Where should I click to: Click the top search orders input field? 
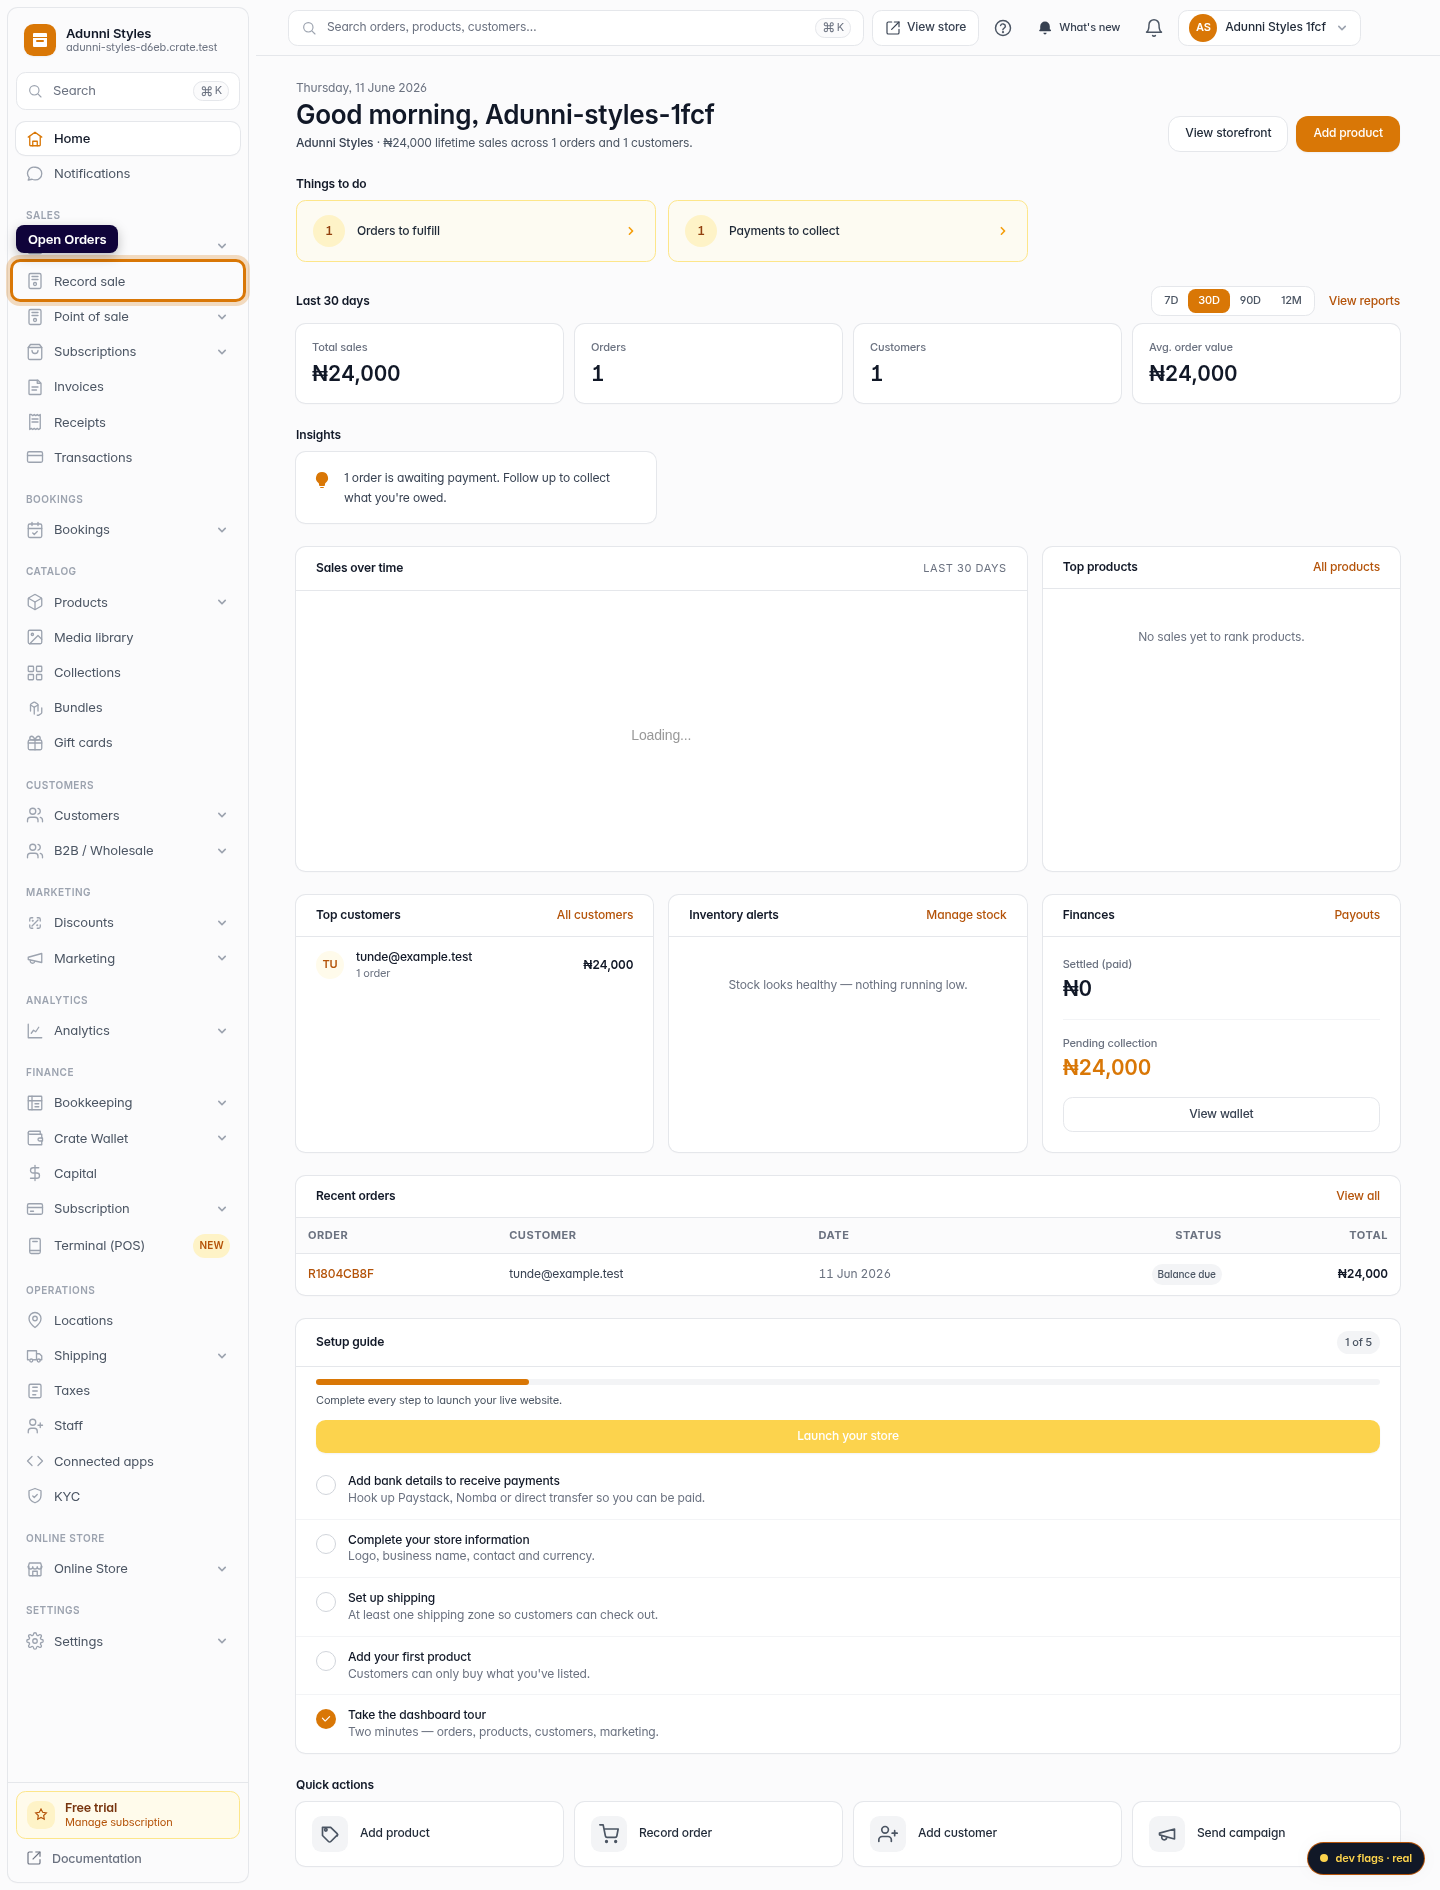coord(575,28)
